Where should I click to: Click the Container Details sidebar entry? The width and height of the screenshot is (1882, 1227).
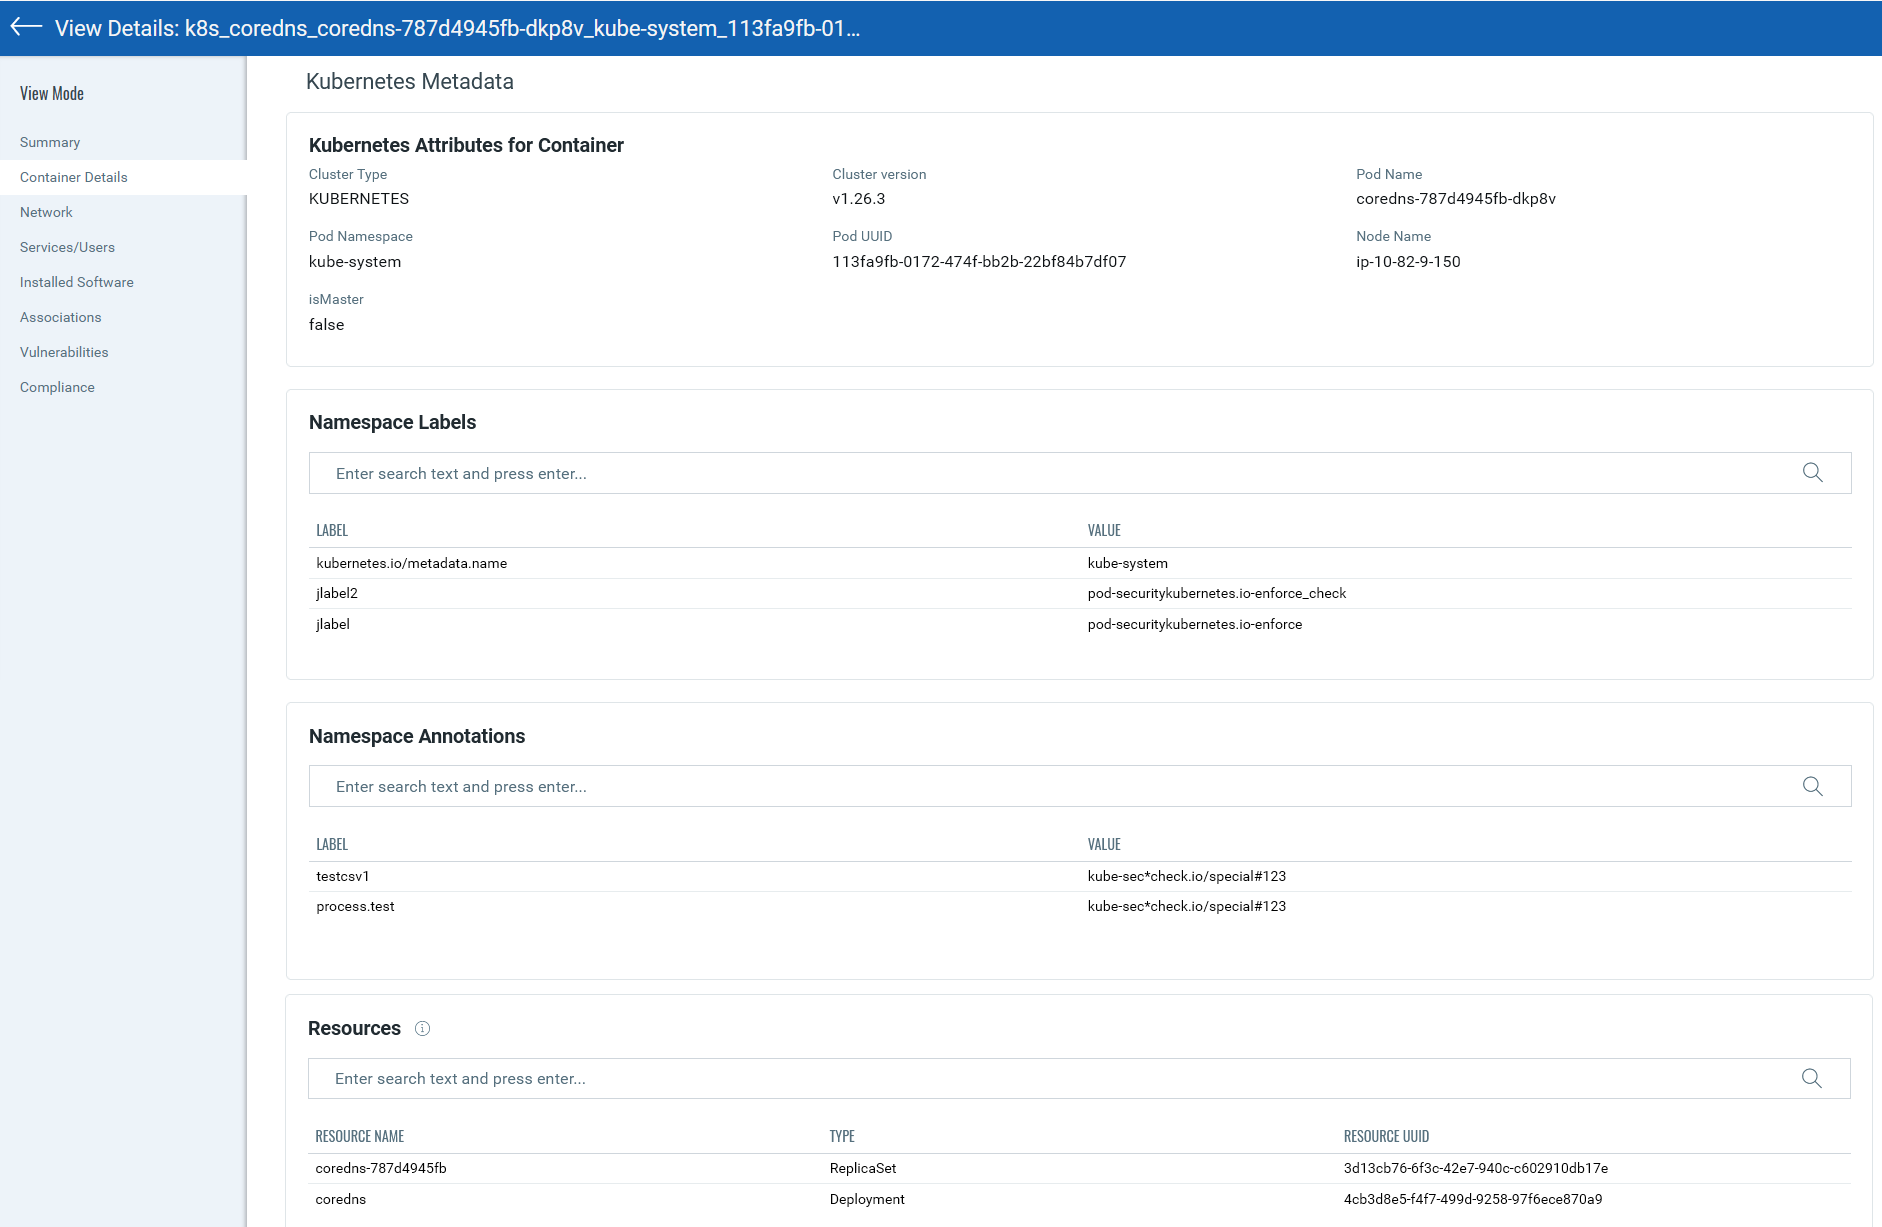(x=73, y=177)
